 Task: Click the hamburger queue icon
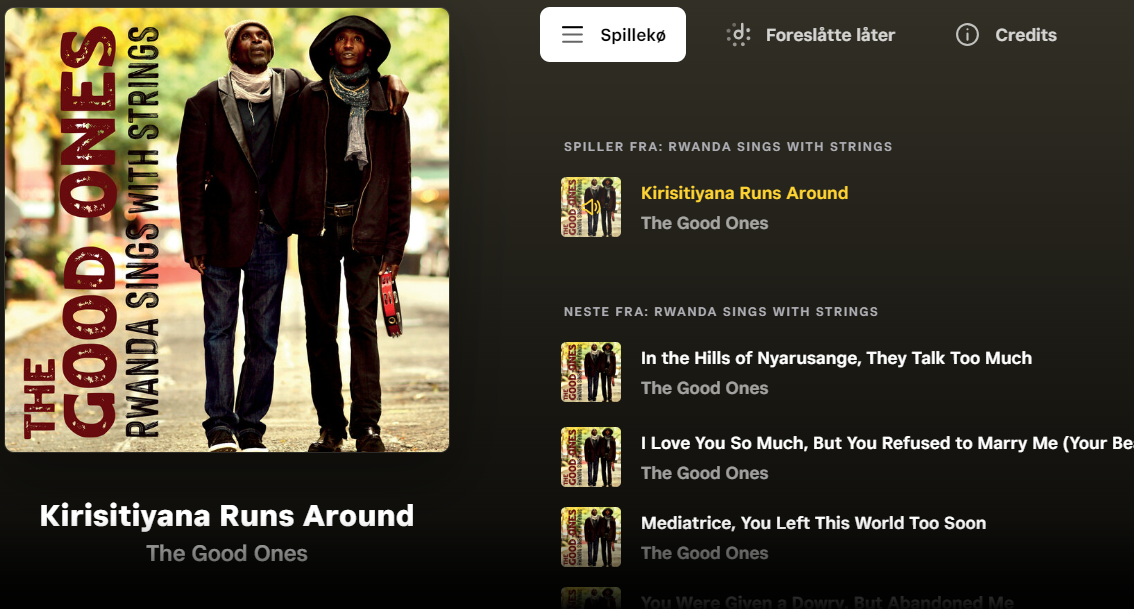[572, 35]
